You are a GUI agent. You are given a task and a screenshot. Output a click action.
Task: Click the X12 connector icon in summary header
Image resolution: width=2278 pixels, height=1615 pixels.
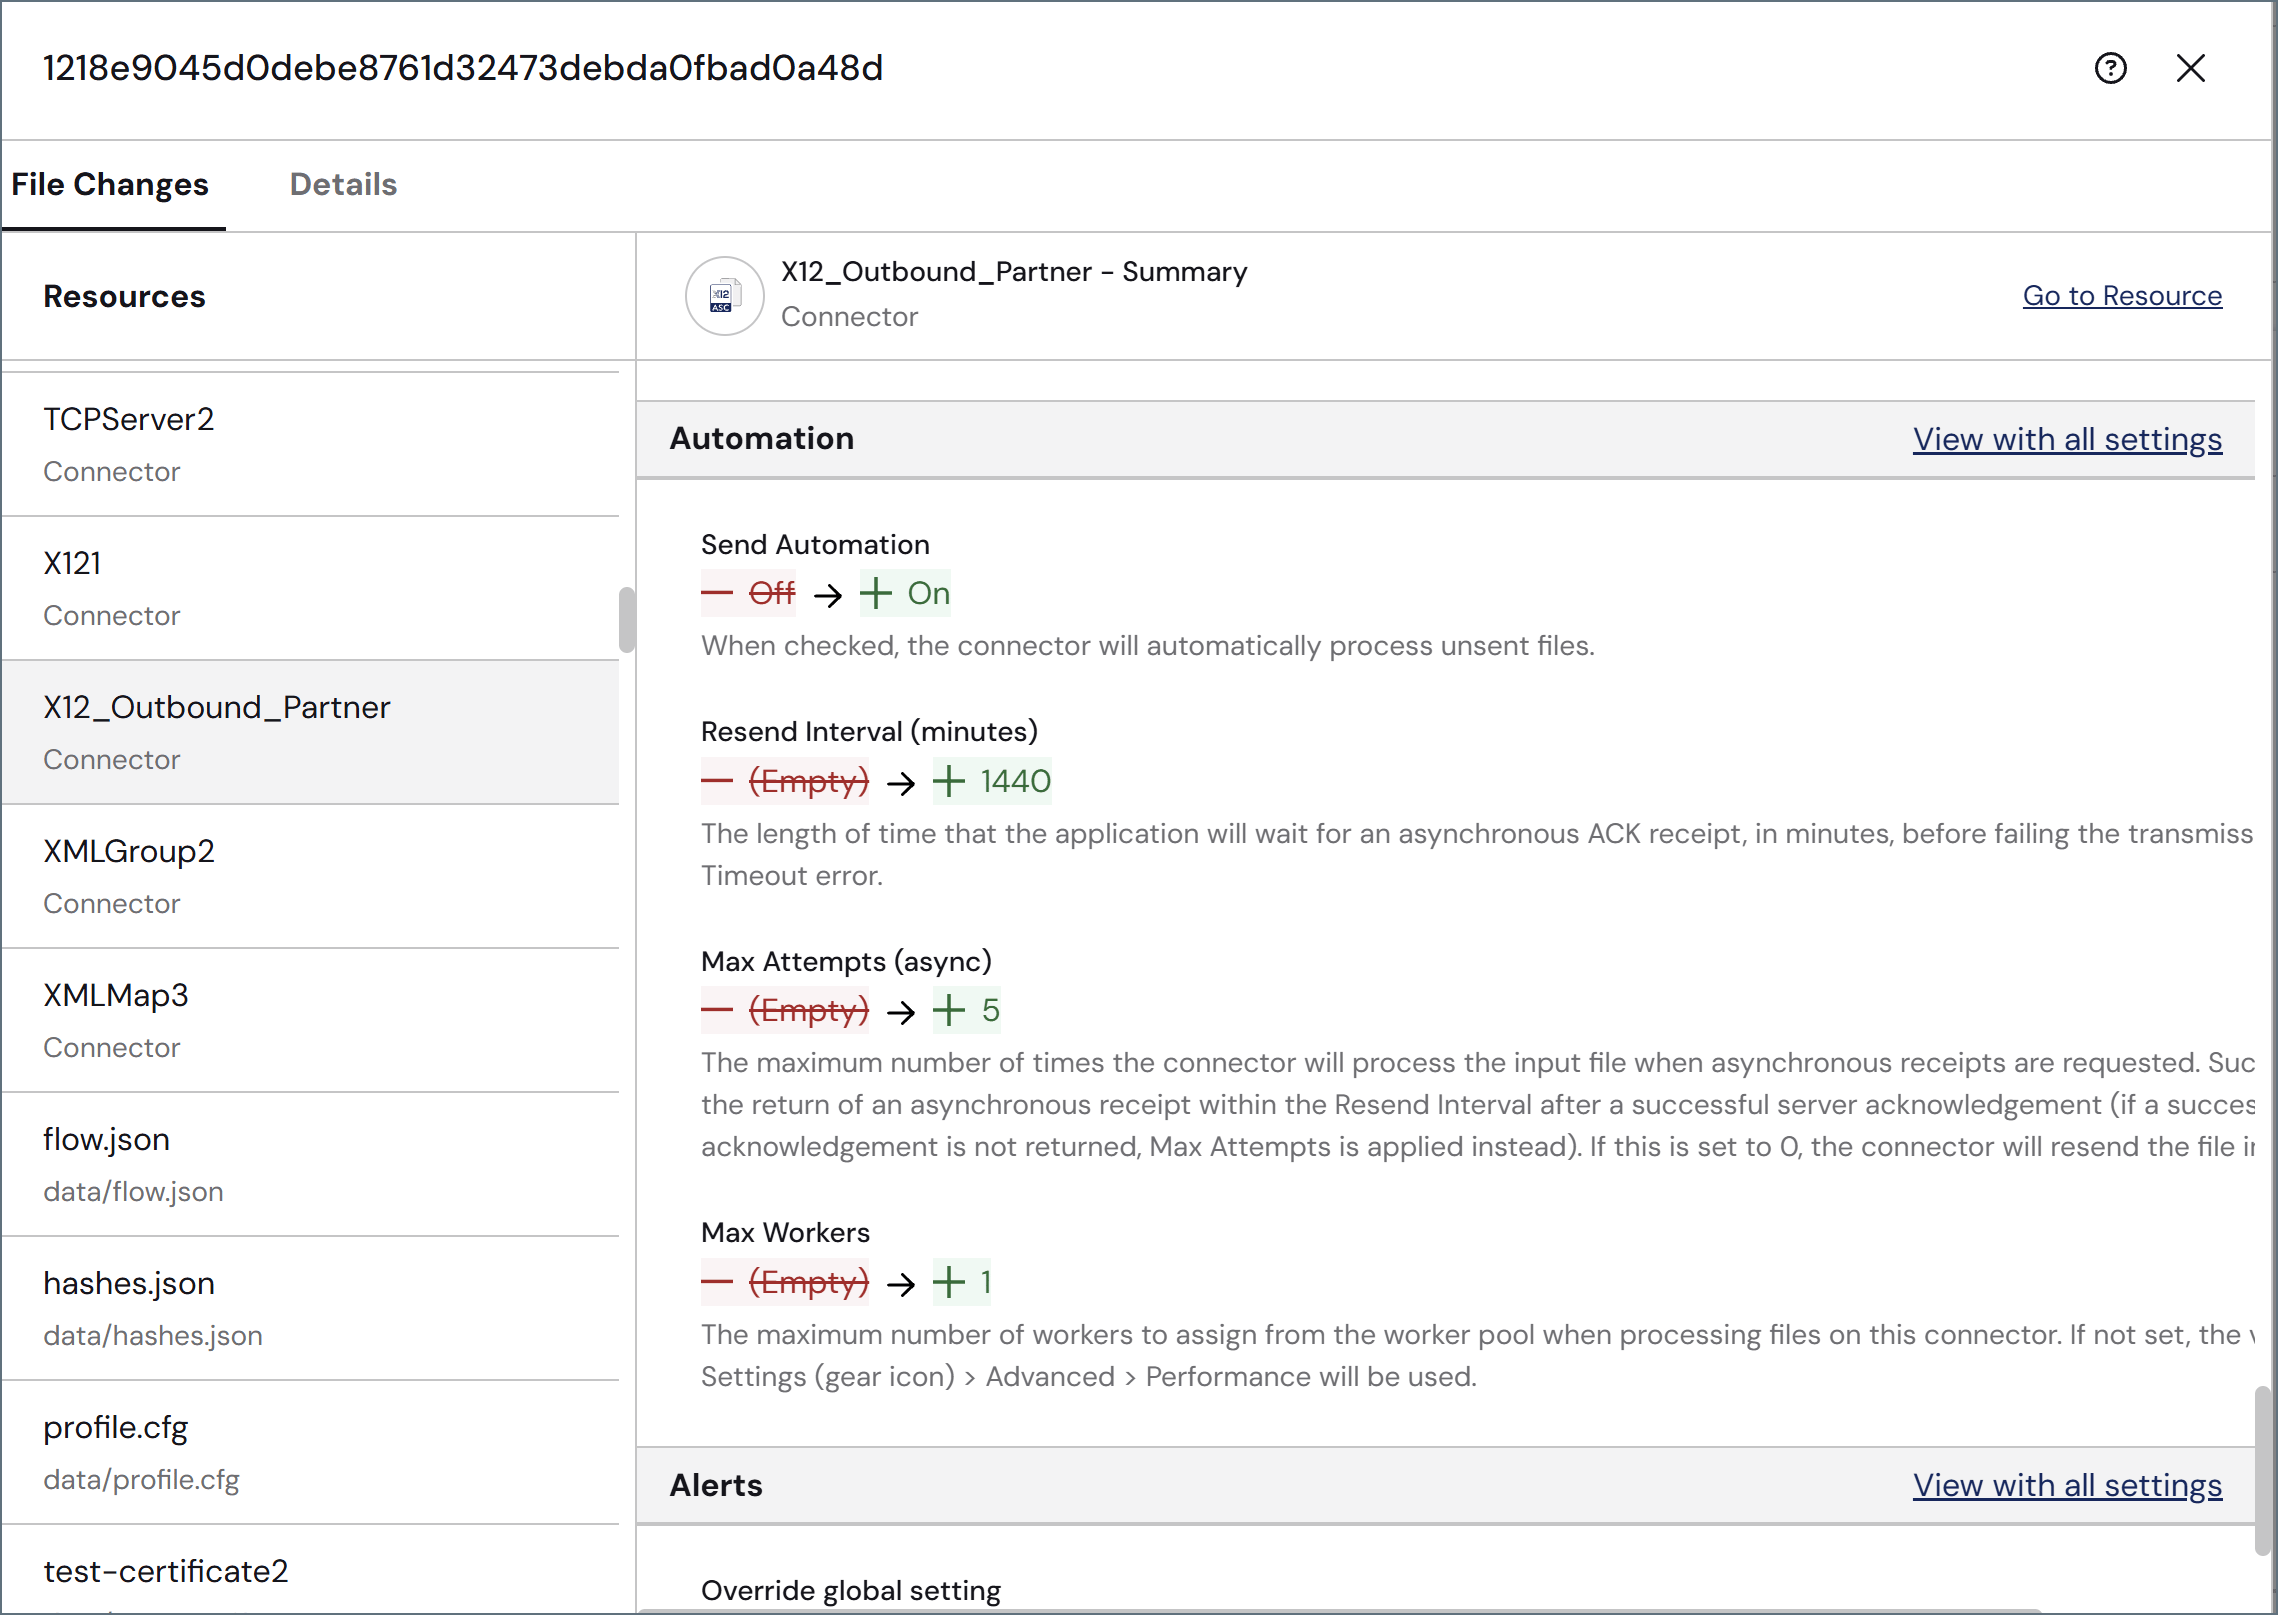(x=724, y=296)
